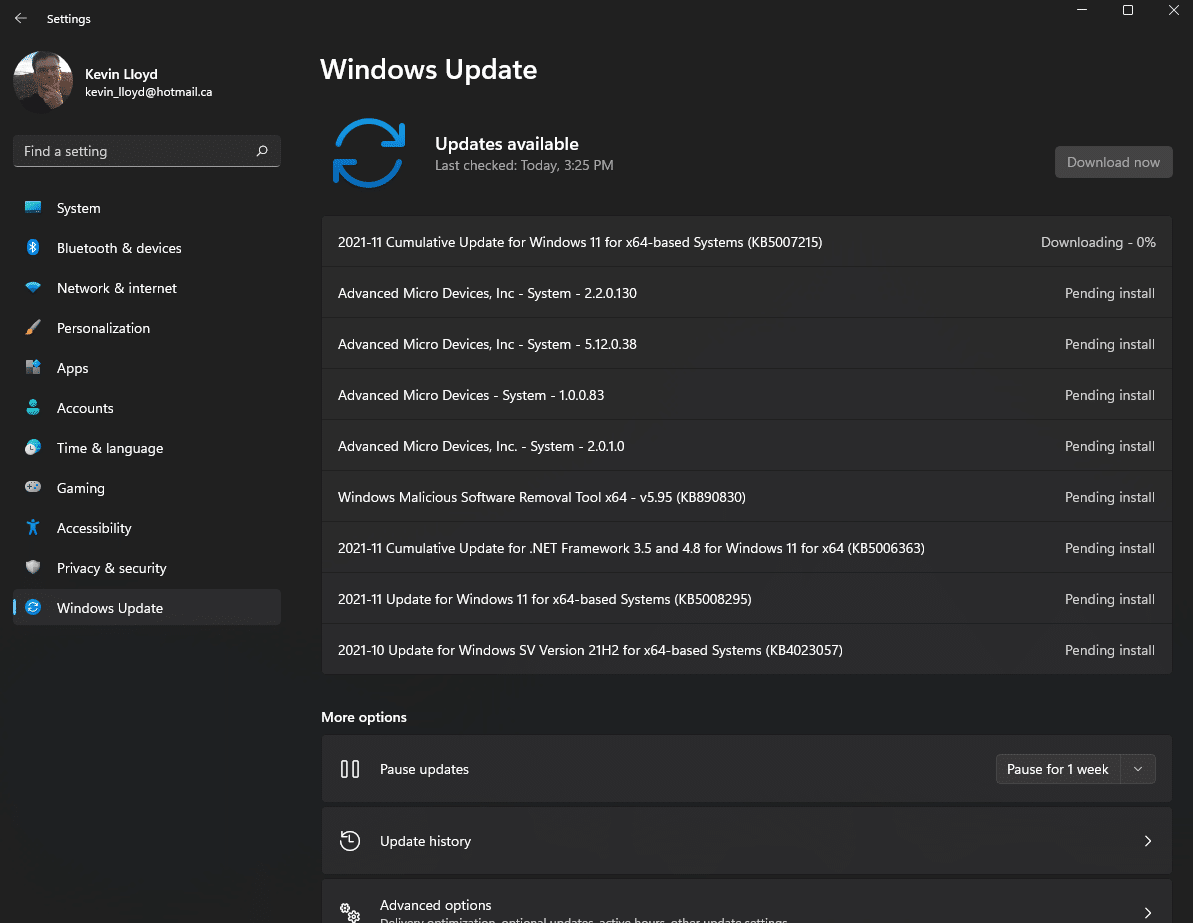Viewport: 1193px width, 923px height.
Task: Select the Apps label
Action: coord(72,368)
